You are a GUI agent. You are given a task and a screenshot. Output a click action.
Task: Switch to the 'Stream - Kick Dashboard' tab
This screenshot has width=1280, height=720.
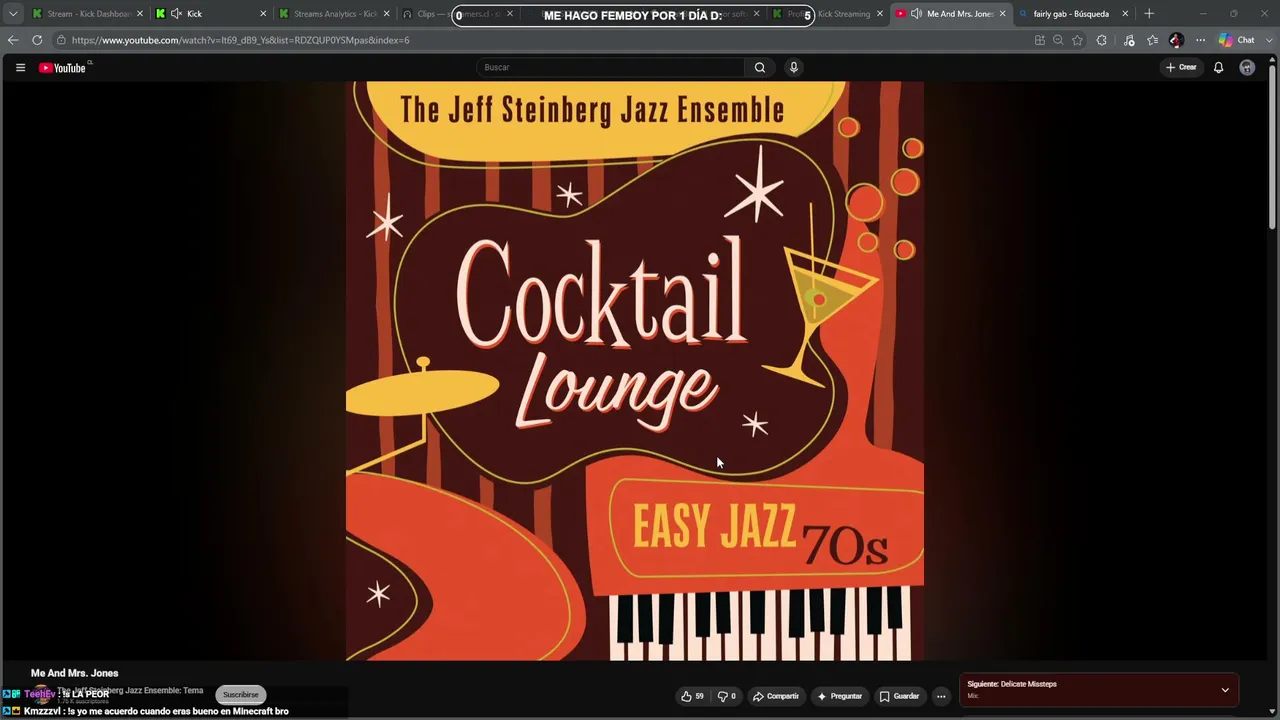click(x=88, y=14)
